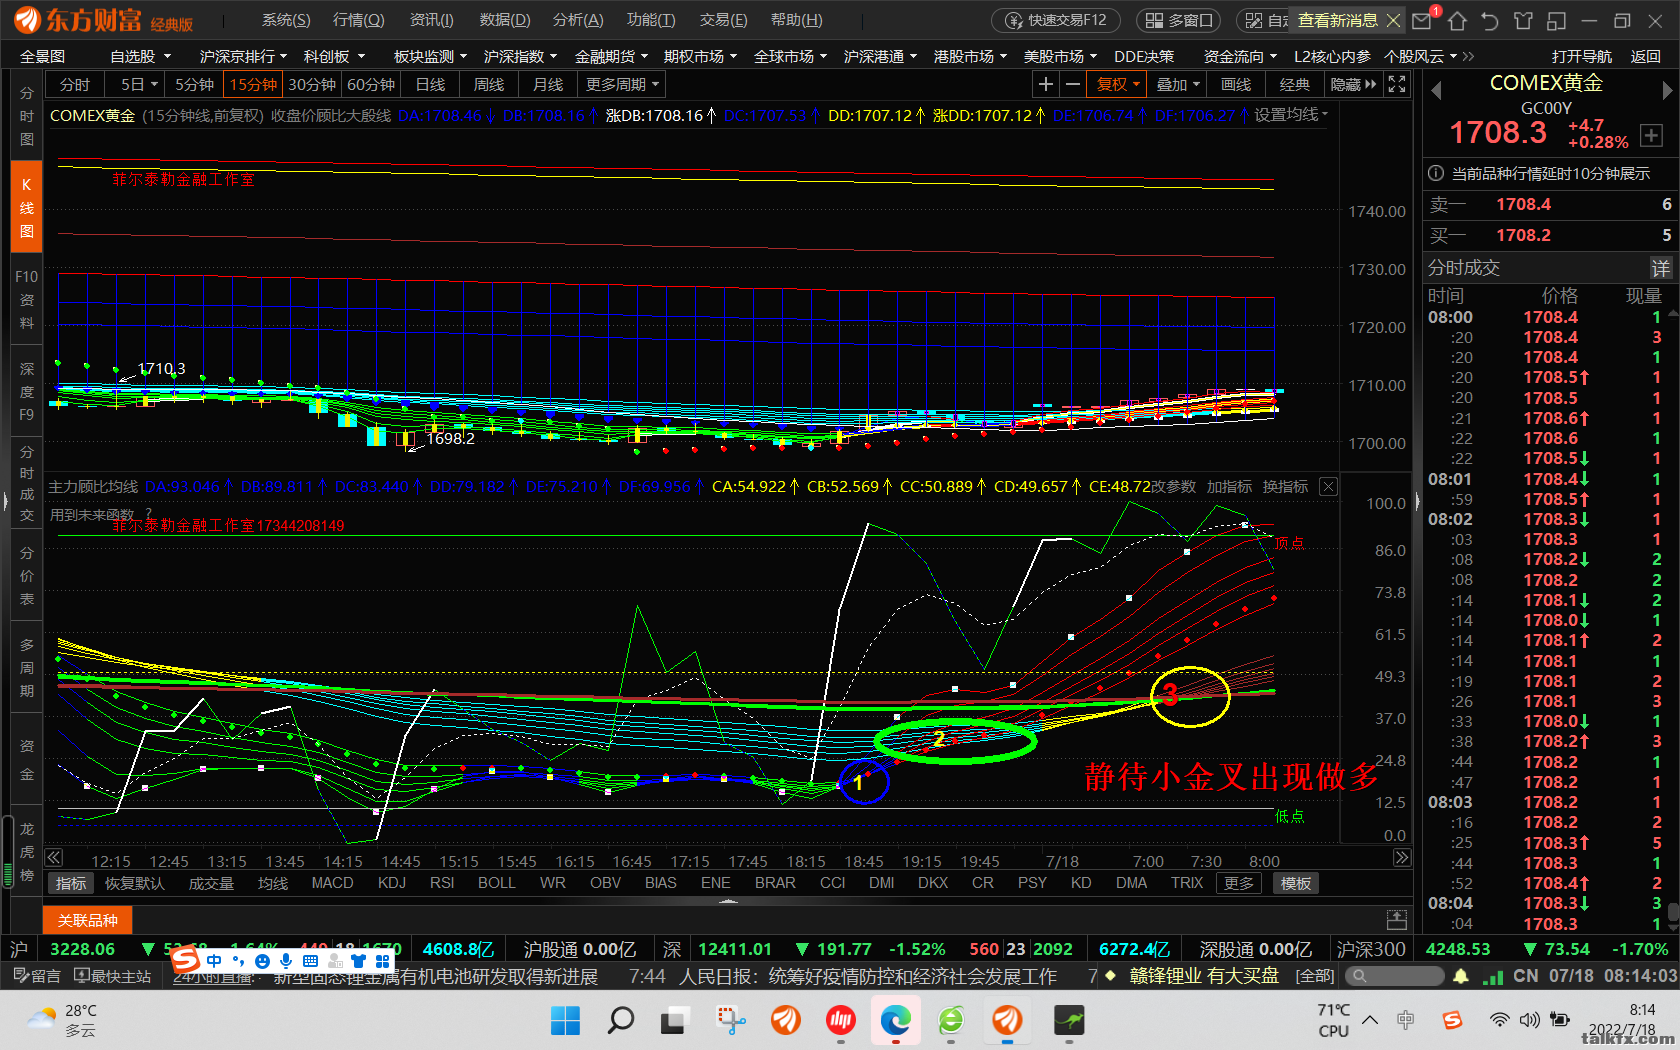This screenshot has height=1050, width=1680.
Task: Zoom in chart with plus icon
Action: coord(1046,85)
